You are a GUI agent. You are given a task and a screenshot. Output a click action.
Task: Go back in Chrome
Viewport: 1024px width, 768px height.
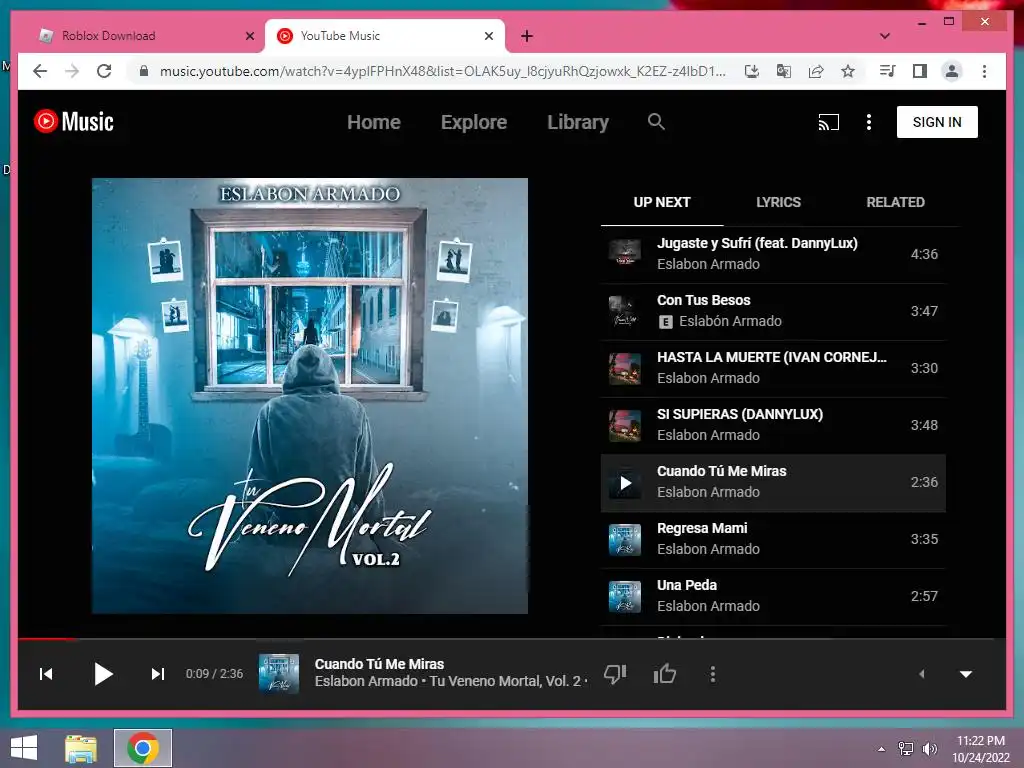pyautogui.click(x=40, y=71)
